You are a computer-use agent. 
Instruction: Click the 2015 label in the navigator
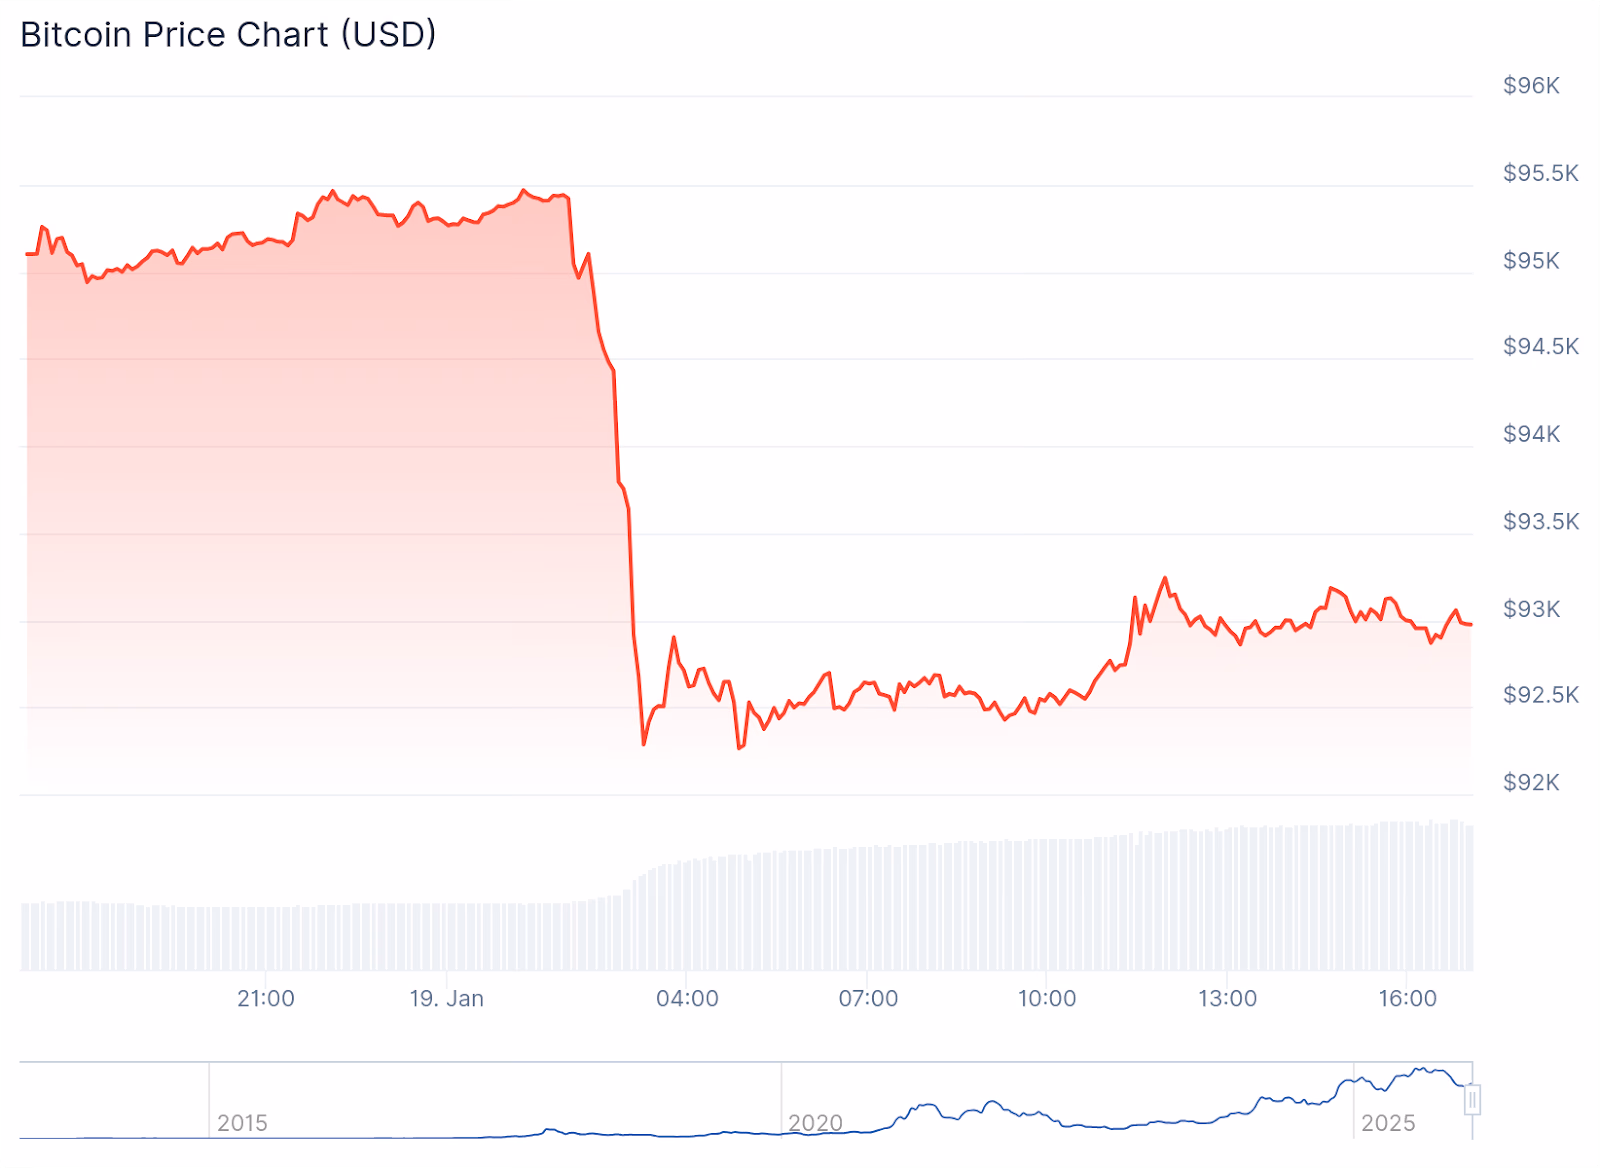coord(242,1123)
